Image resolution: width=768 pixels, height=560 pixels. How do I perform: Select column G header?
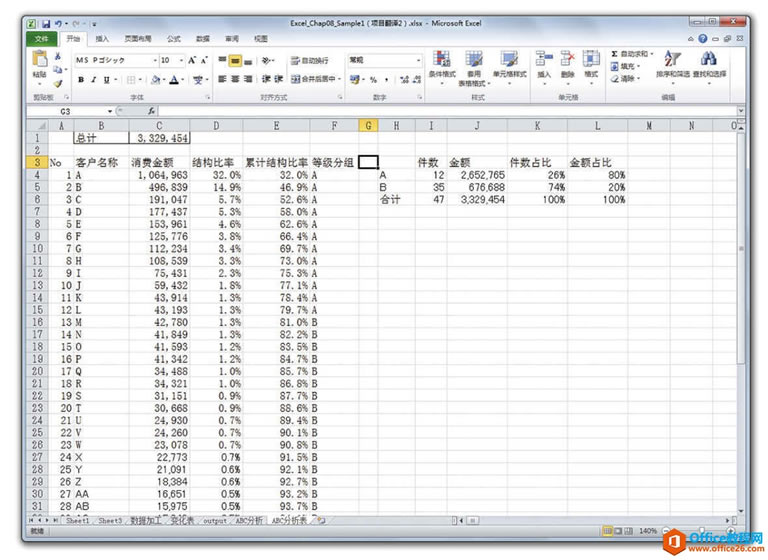click(x=368, y=126)
